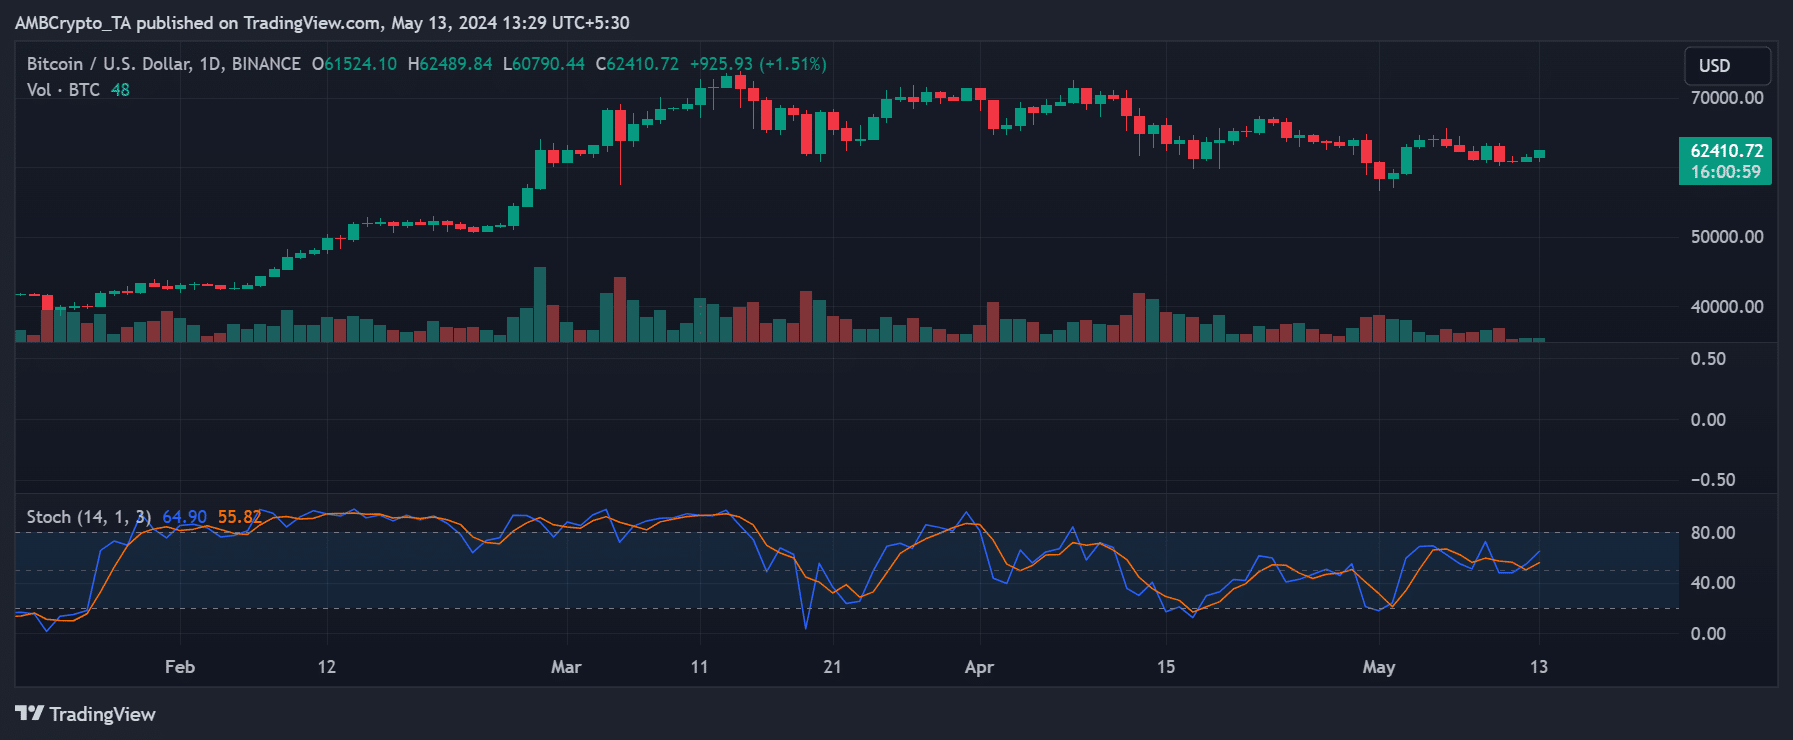Click the open price O61524.10
The height and width of the screenshot is (740, 1793).
coord(354,64)
